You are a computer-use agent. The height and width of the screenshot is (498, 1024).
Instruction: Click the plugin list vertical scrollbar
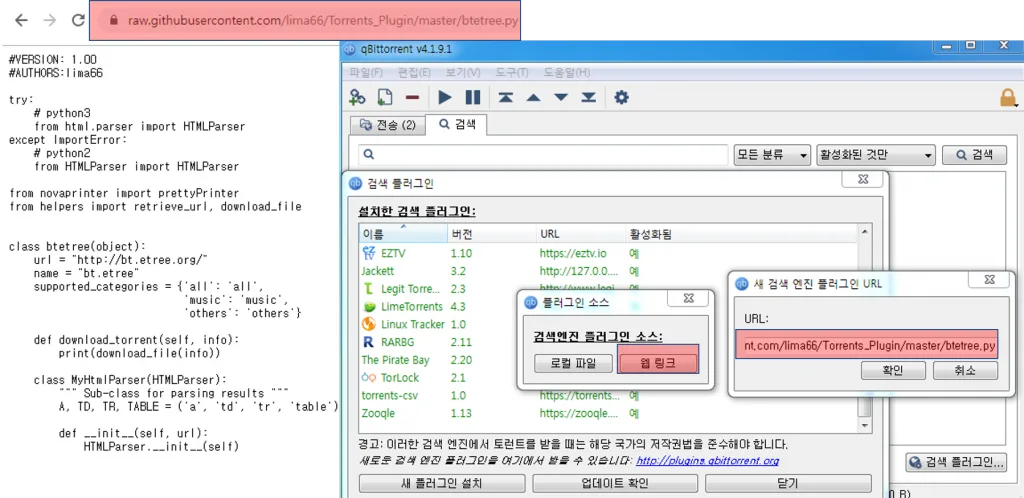(865, 328)
